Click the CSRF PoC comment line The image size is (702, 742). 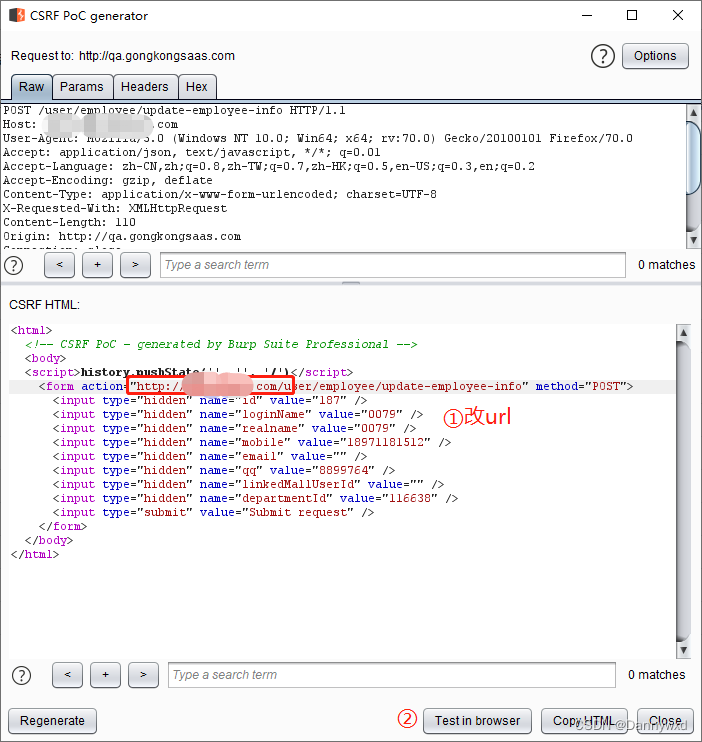click(221, 344)
